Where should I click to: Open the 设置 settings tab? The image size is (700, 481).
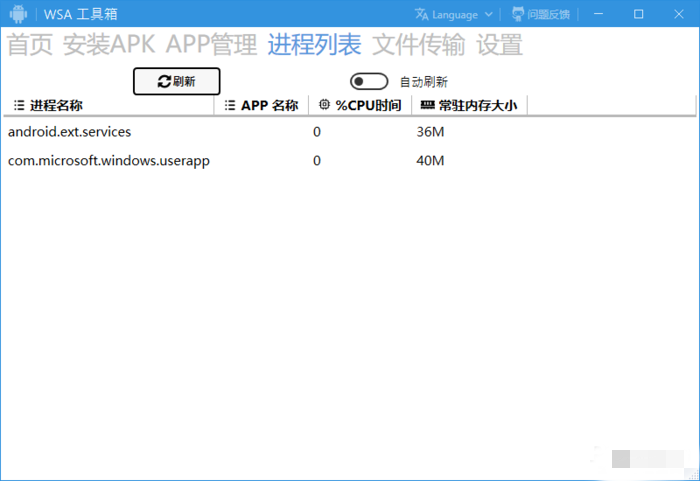pyautogui.click(x=499, y=45)
